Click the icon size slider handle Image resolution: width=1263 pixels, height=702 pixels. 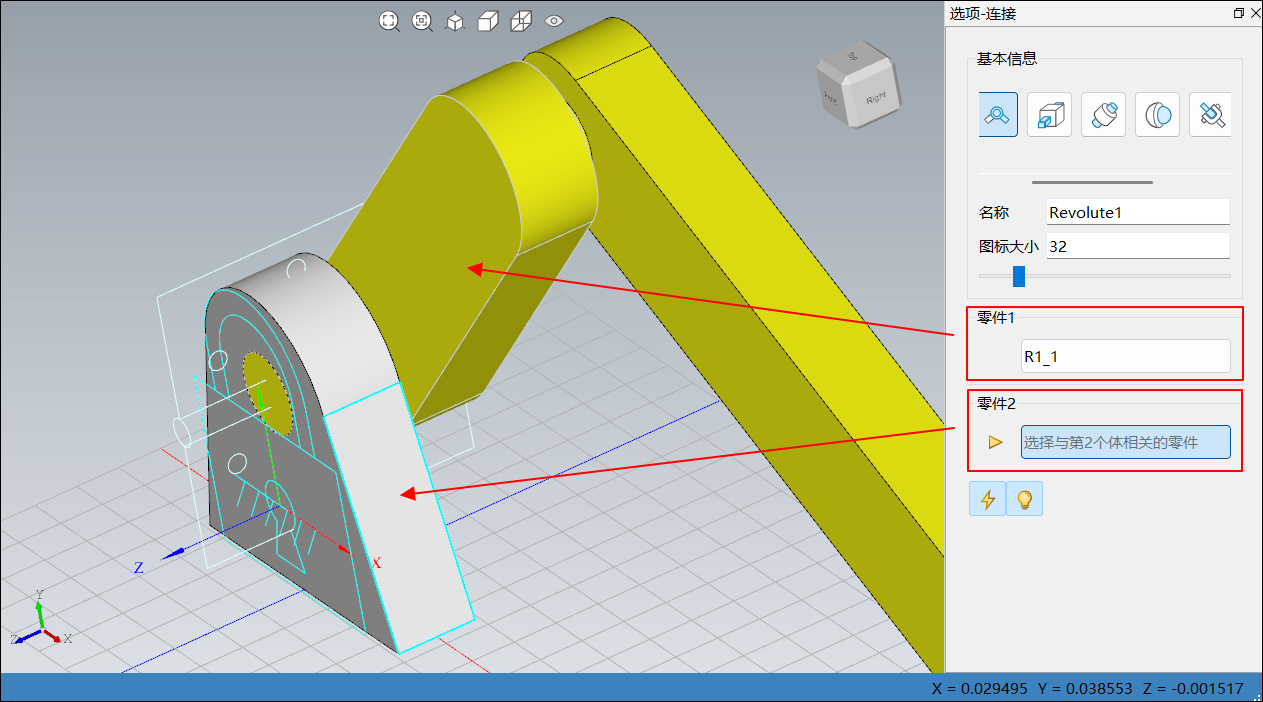click(1019, 276)
